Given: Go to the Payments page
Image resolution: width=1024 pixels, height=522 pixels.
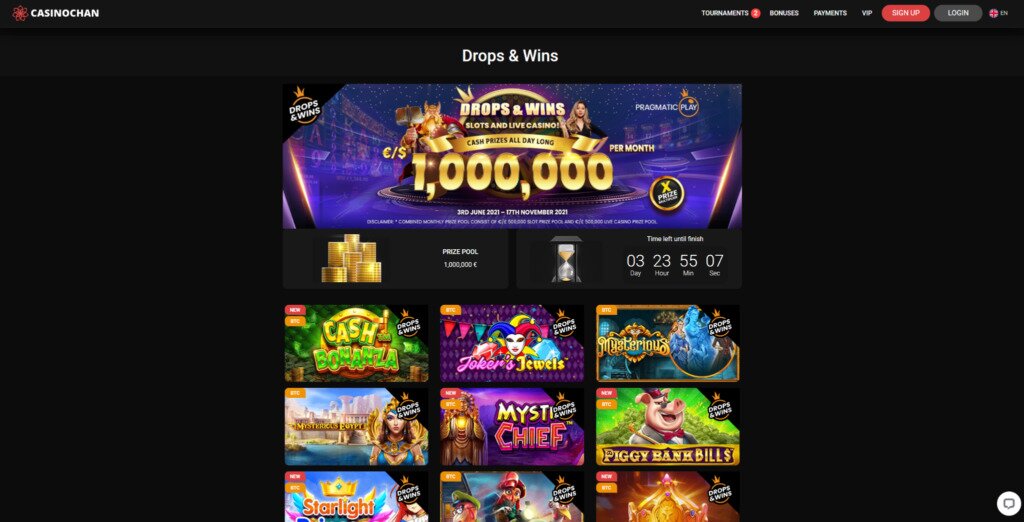Looking at the screenshot, I should pos(830,13).
